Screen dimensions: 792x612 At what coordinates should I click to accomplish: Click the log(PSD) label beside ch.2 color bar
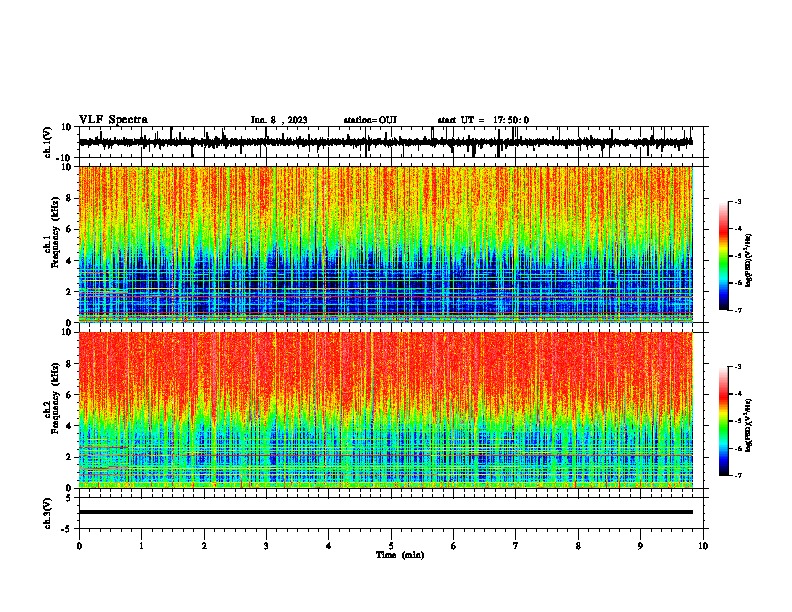(748, 425)
